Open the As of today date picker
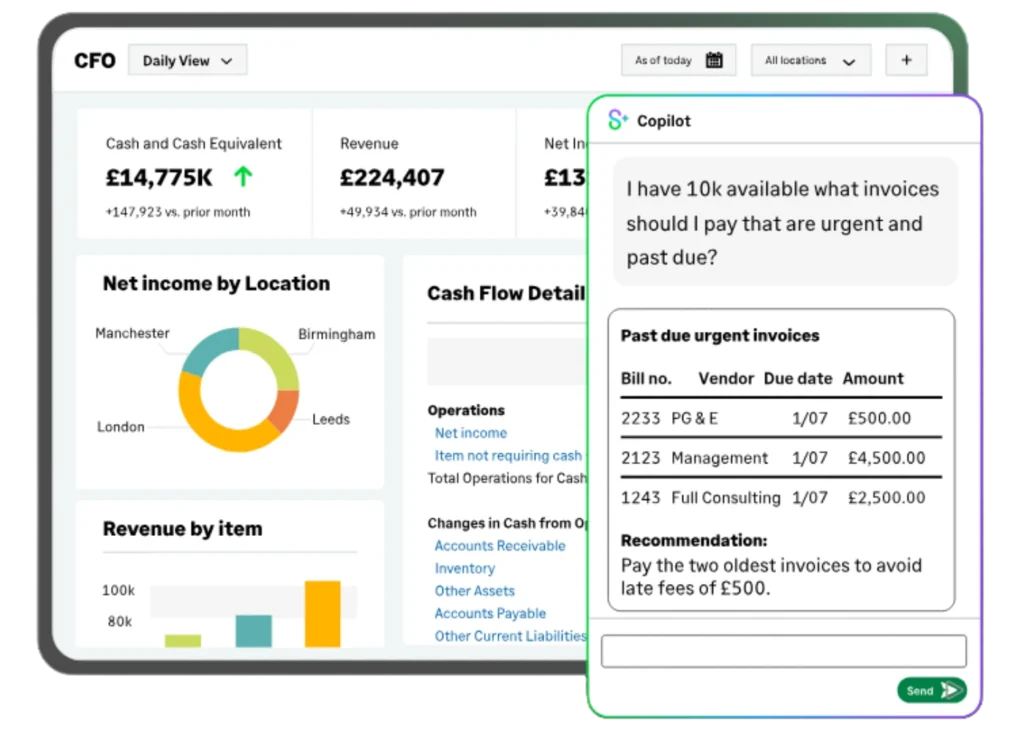The height and width of the screenshot is (731, 1024). 679,60
